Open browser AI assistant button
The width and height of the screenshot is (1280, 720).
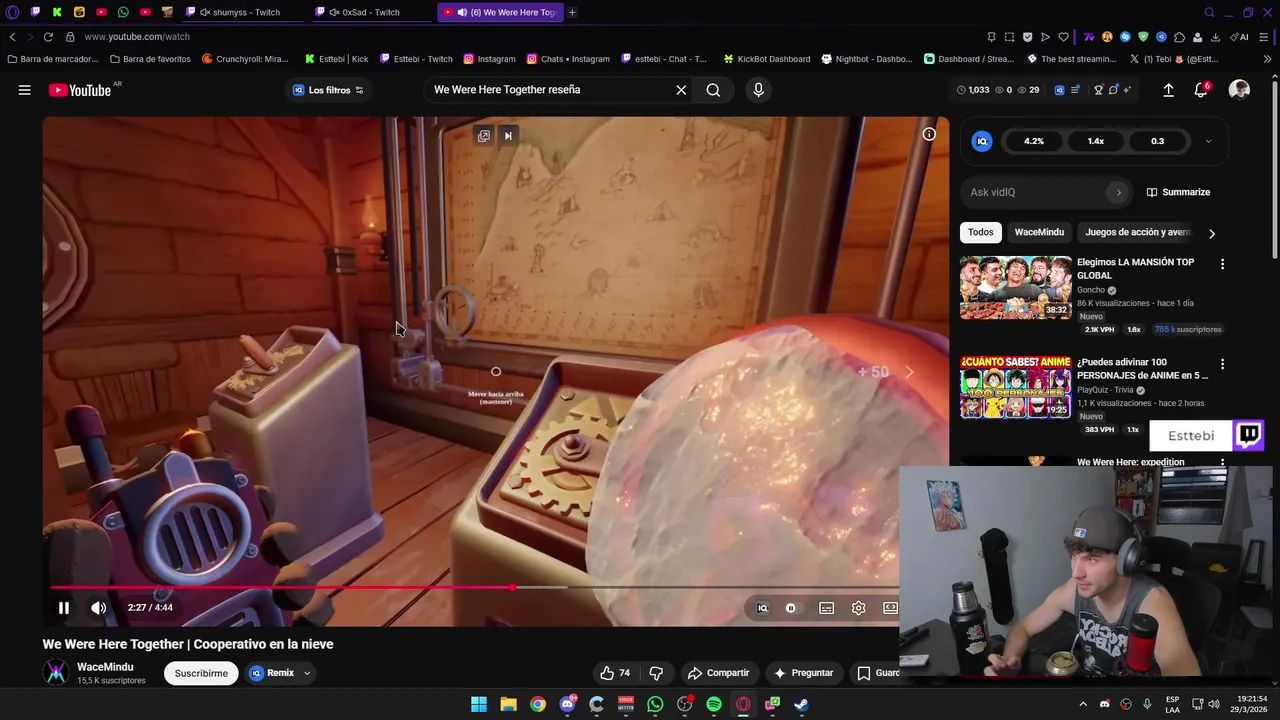(x=1239, y=37)
